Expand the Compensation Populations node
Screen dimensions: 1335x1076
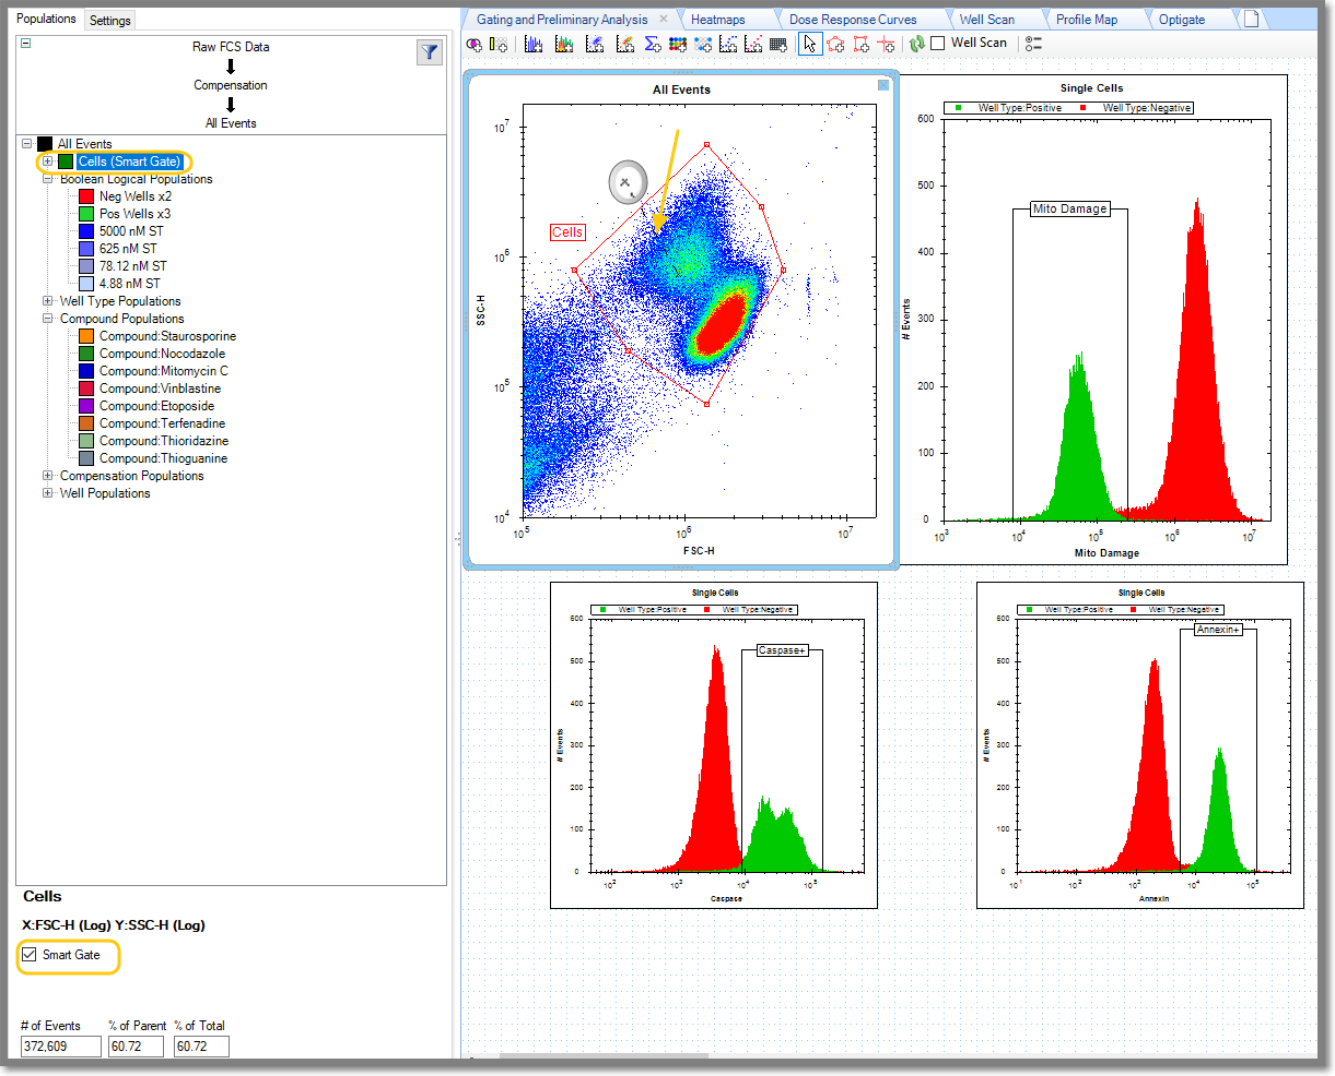(47, 476)
